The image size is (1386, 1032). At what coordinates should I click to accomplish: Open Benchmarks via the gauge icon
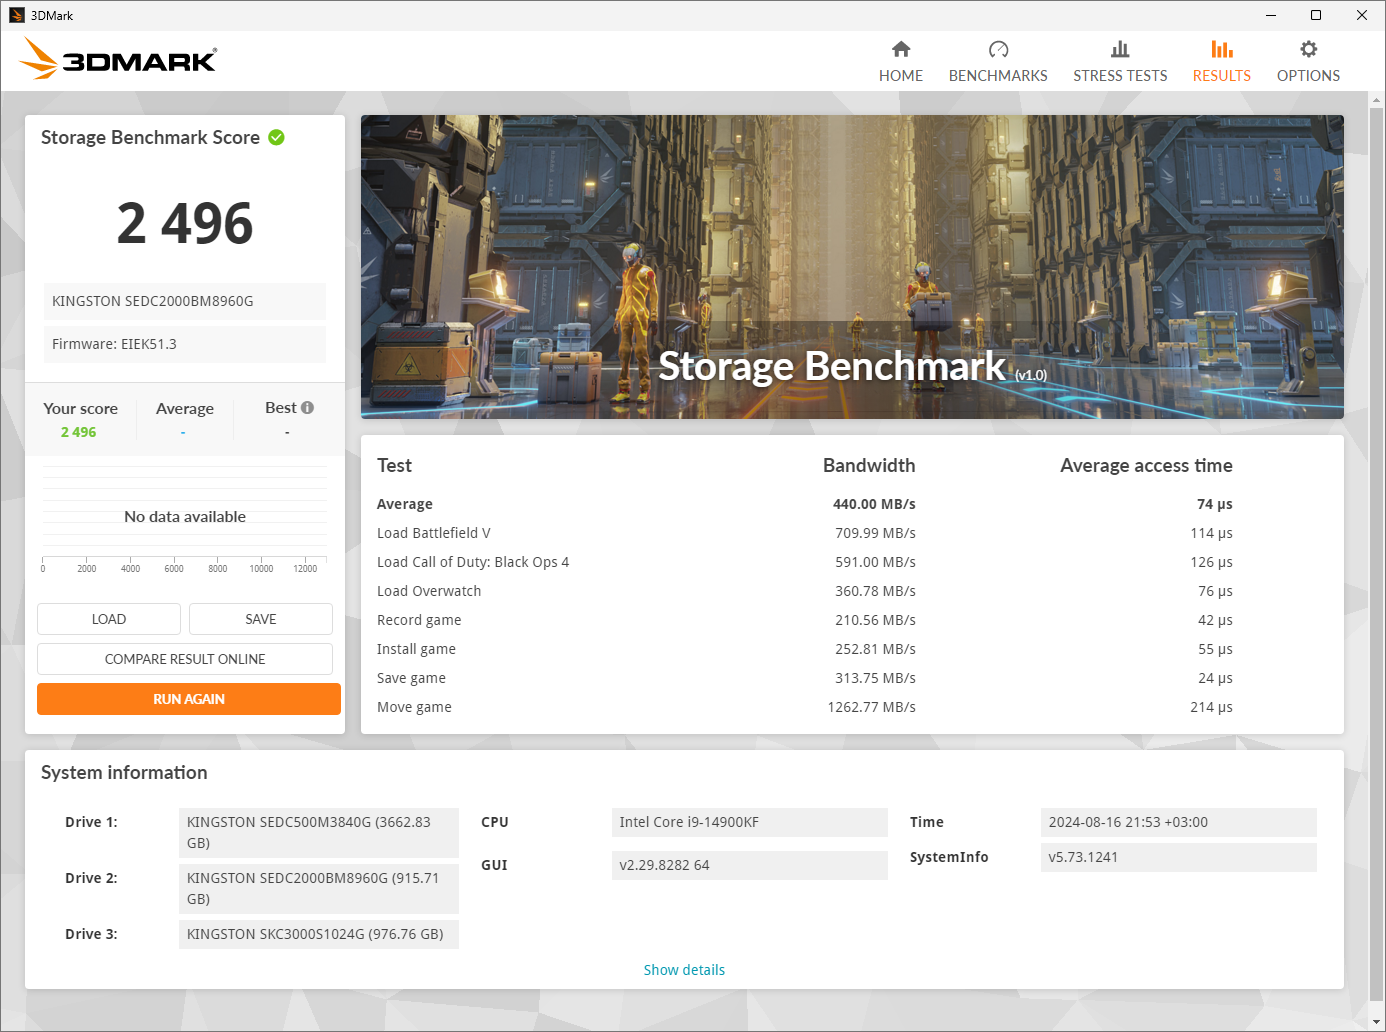pyautogui.click(x=998, y=49)
